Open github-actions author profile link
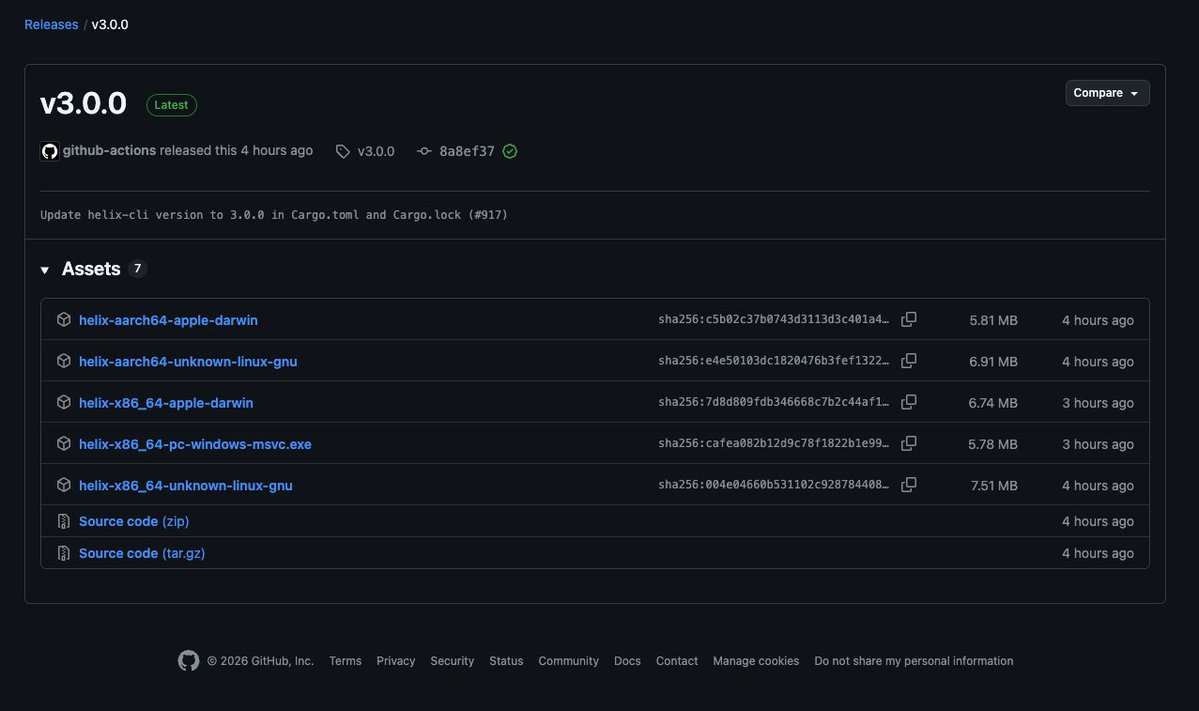Image resolution: width=1199 pixels, height=711 pixels. 109,151
